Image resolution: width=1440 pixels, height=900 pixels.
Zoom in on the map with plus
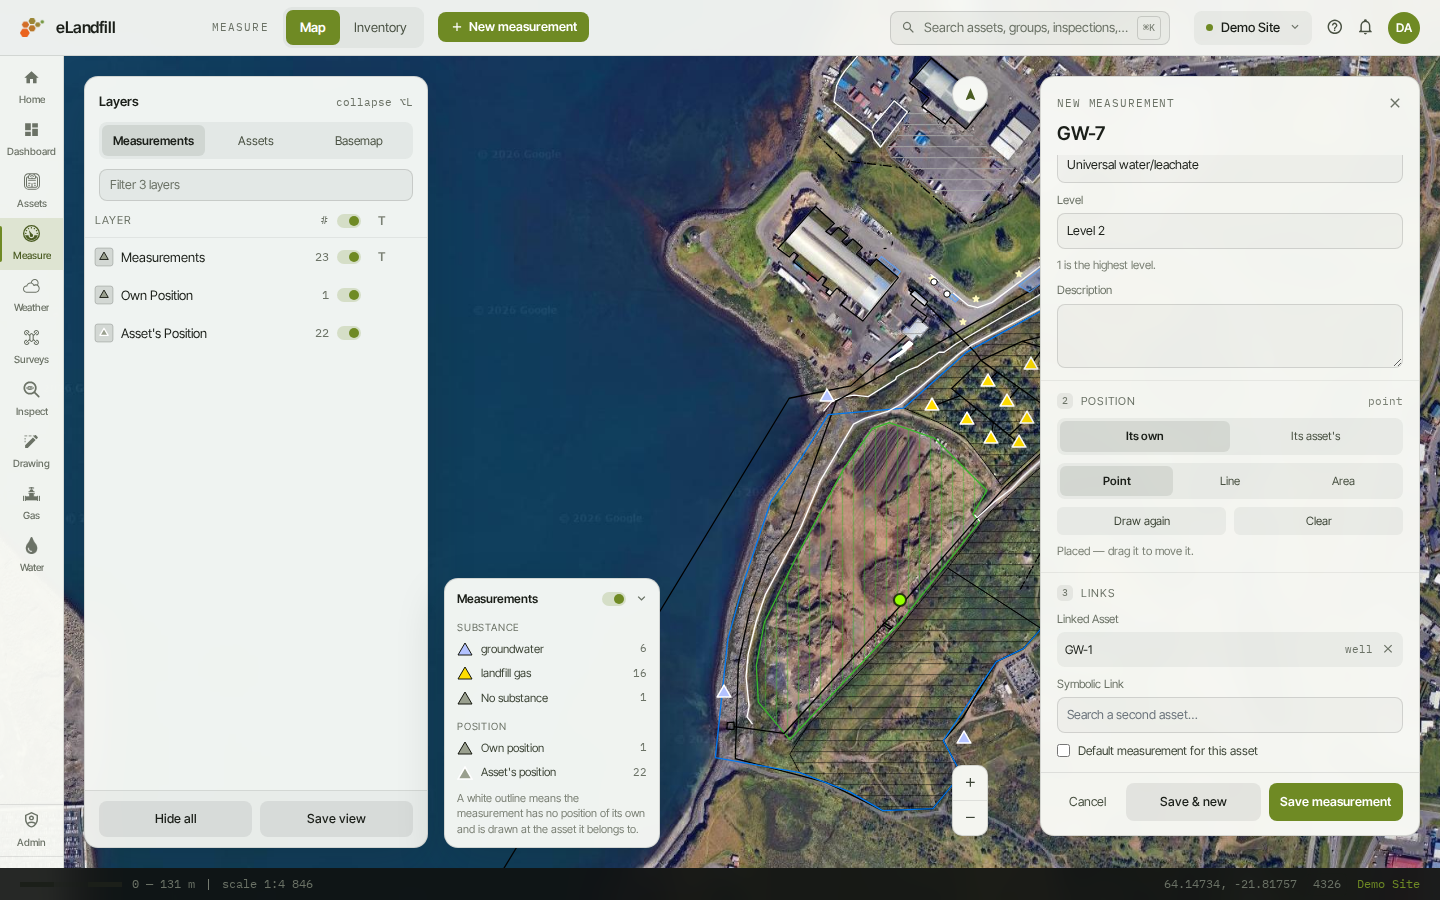pyautogui.click(x=970, y=783)
